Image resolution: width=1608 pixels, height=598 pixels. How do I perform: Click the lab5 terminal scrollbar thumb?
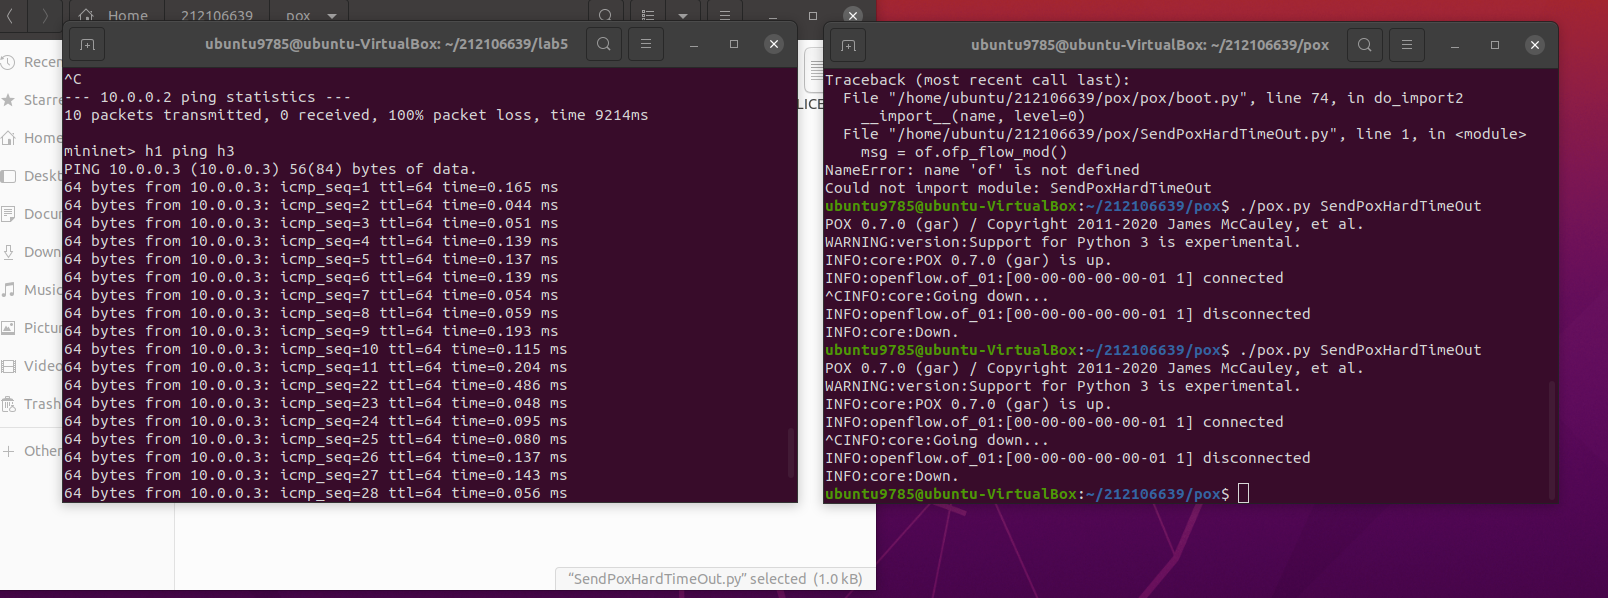coord(791,453)
